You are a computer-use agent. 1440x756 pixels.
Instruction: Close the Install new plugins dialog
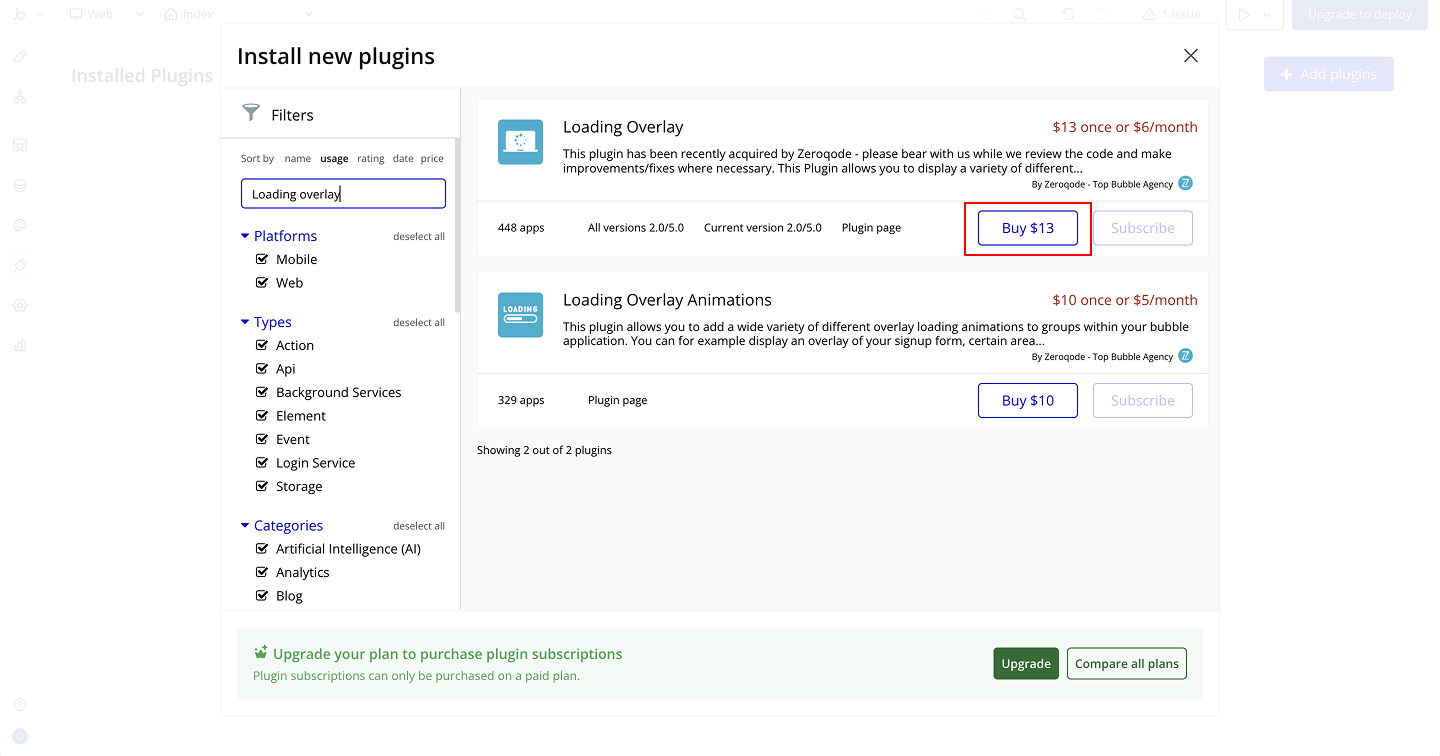[x=1190, y=56]
